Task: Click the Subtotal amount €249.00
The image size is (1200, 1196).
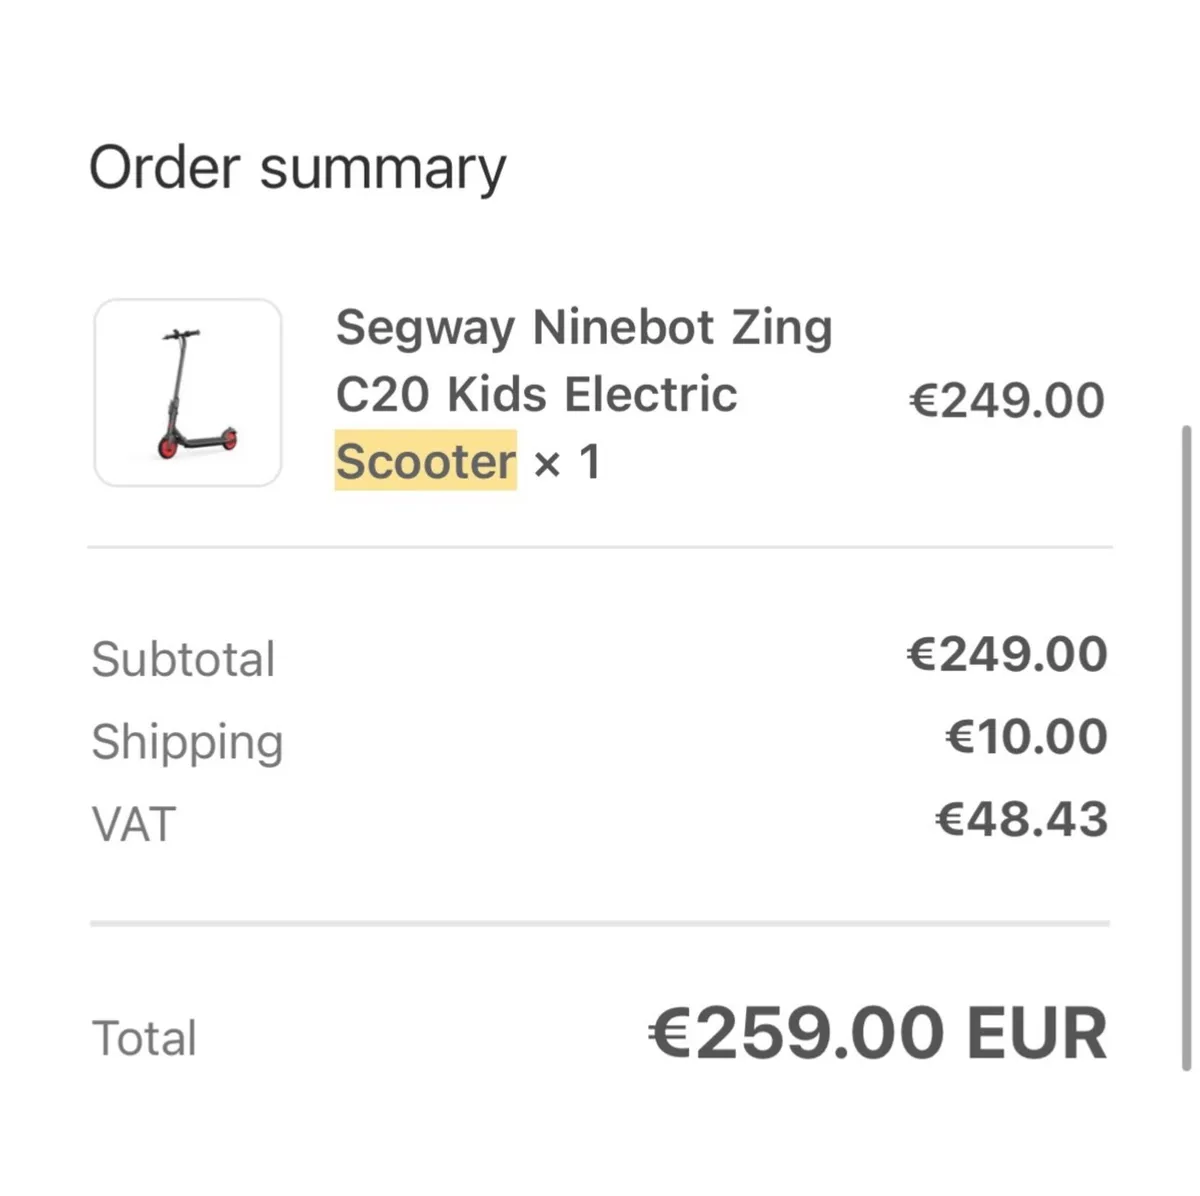Action: (x=1006, y=655)
